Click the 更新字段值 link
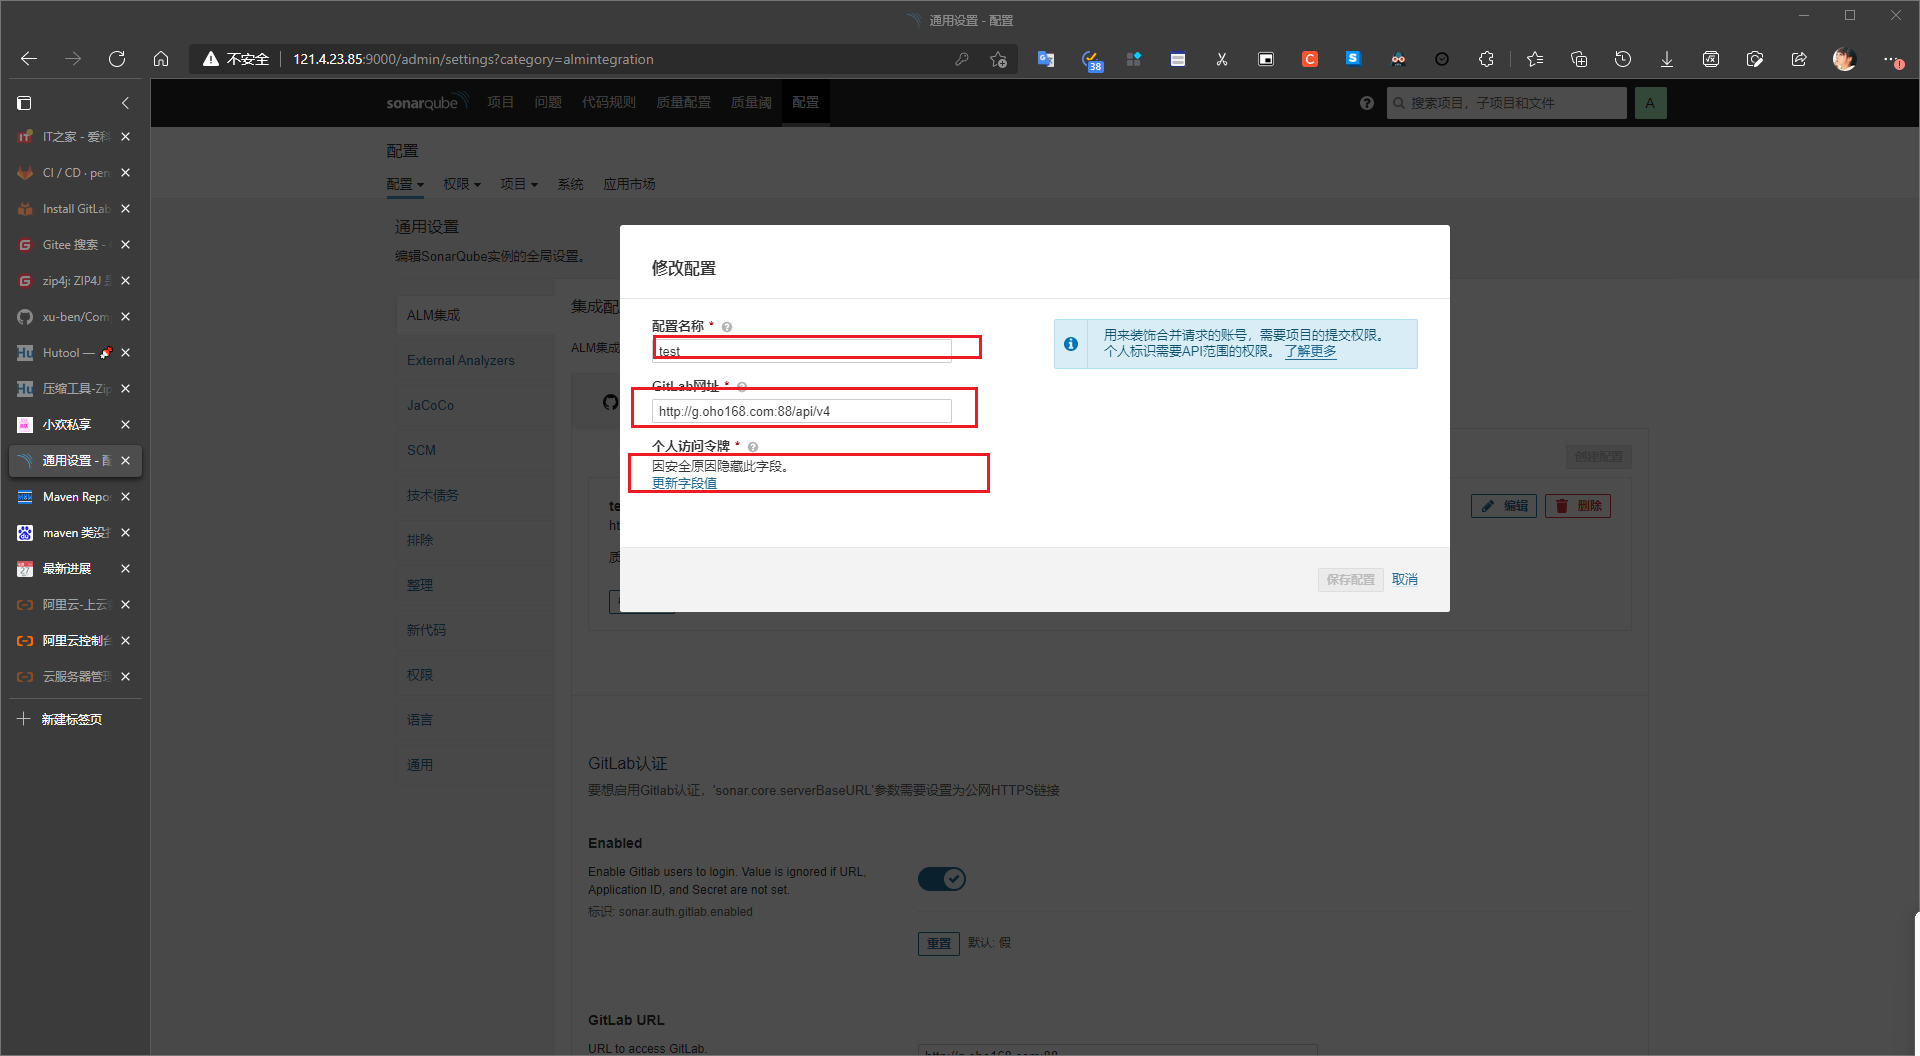The width and height of the screenshot is (1920, 1056). [x=684, y=482]
